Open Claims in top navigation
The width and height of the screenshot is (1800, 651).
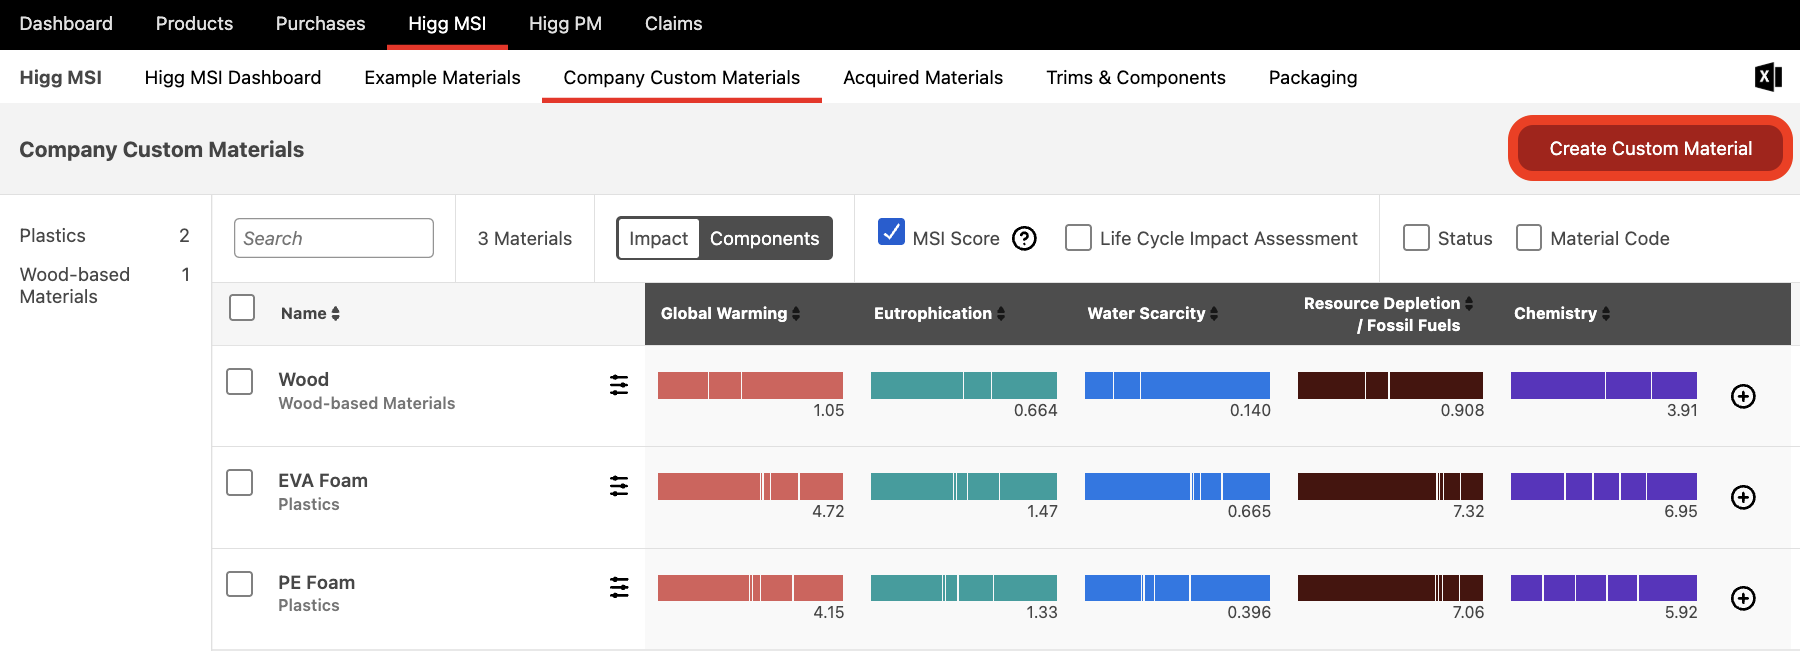tap(673, 23)
